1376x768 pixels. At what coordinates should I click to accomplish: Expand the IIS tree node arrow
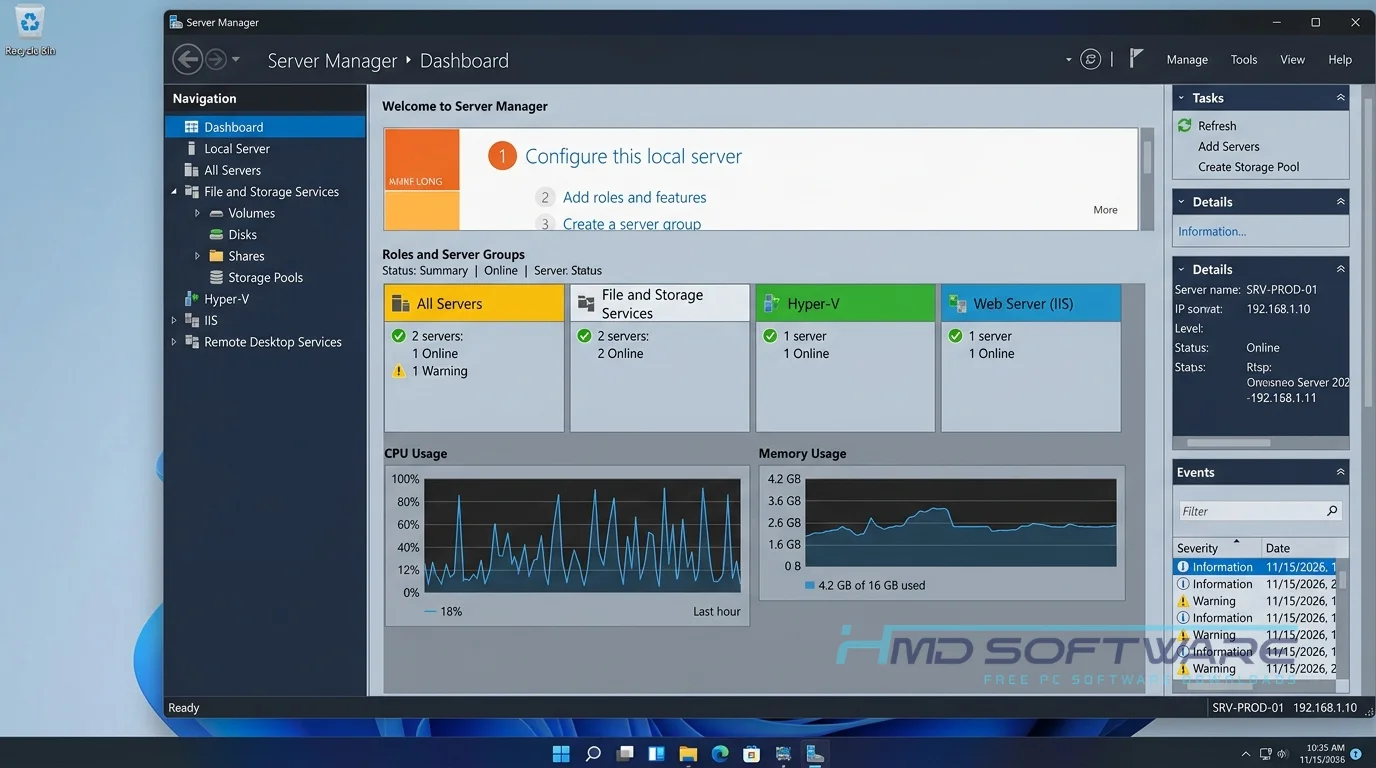(x=174, y=320)
